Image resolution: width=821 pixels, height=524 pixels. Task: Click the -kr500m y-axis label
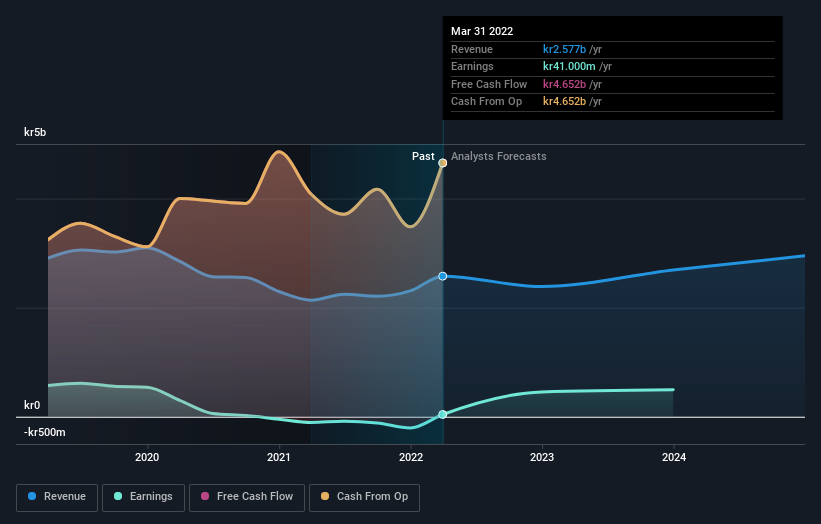(45, 432)
